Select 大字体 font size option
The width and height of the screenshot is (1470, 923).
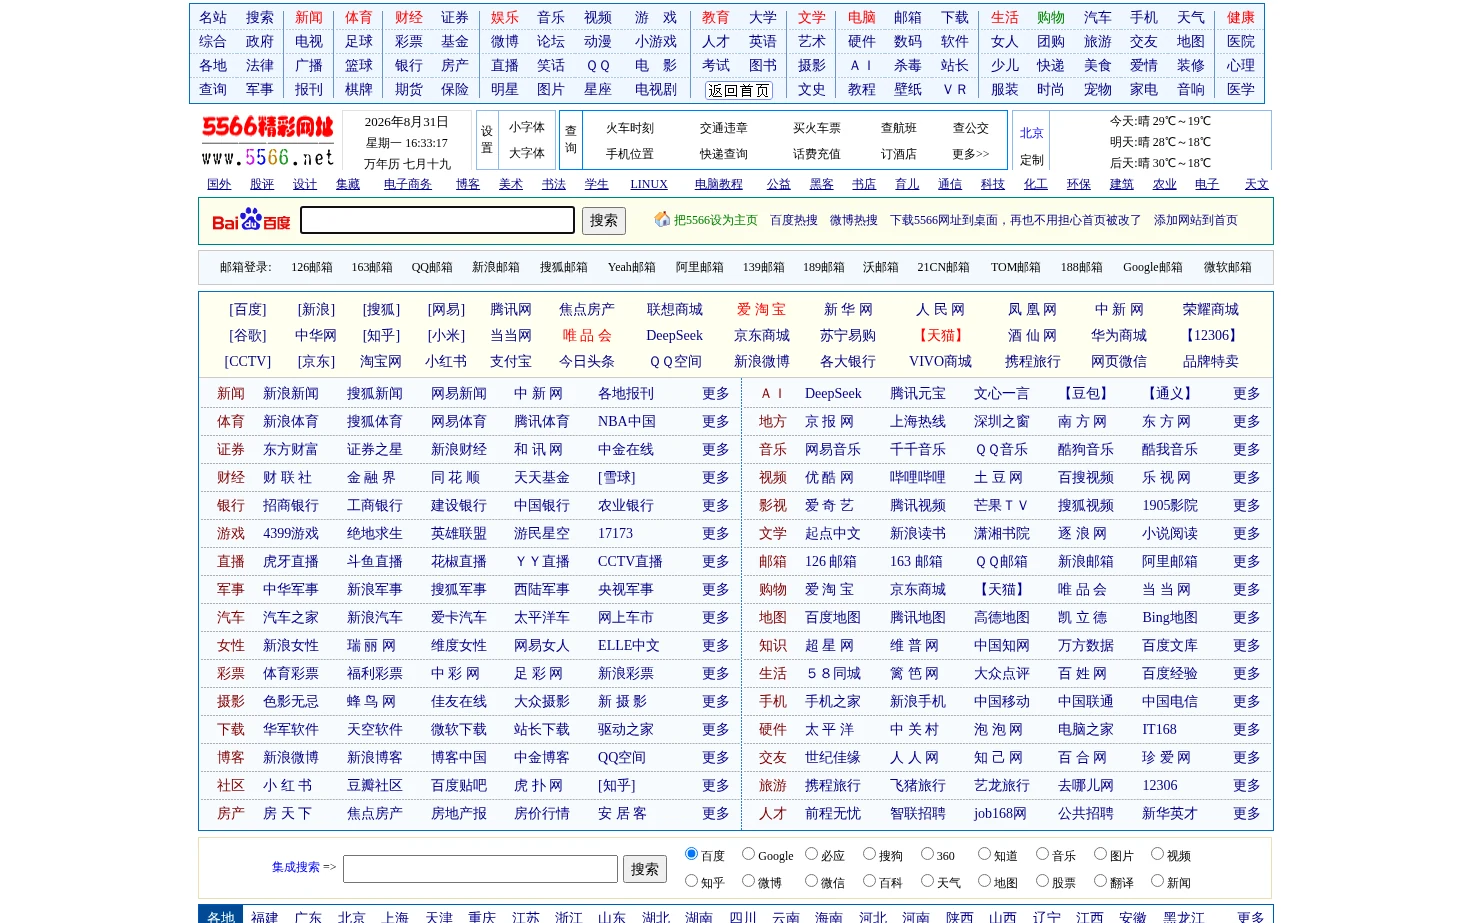coord(527,153)
